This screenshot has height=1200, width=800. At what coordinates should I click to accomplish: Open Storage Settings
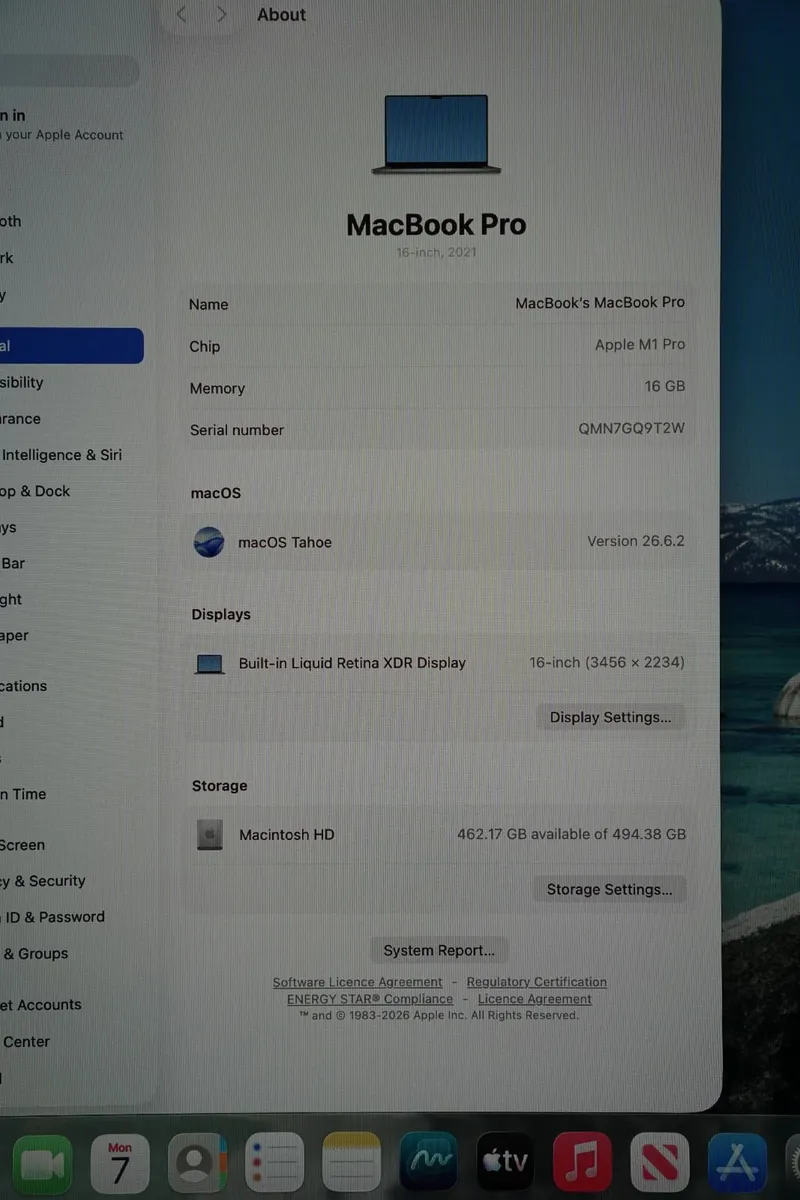(610, 889)
